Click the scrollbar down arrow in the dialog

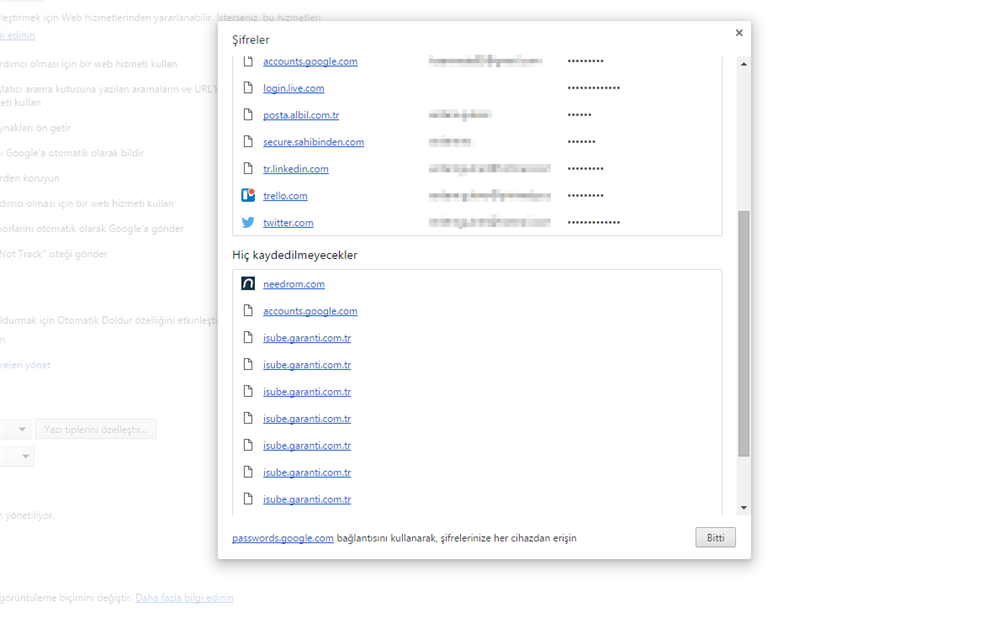(744, 508)
